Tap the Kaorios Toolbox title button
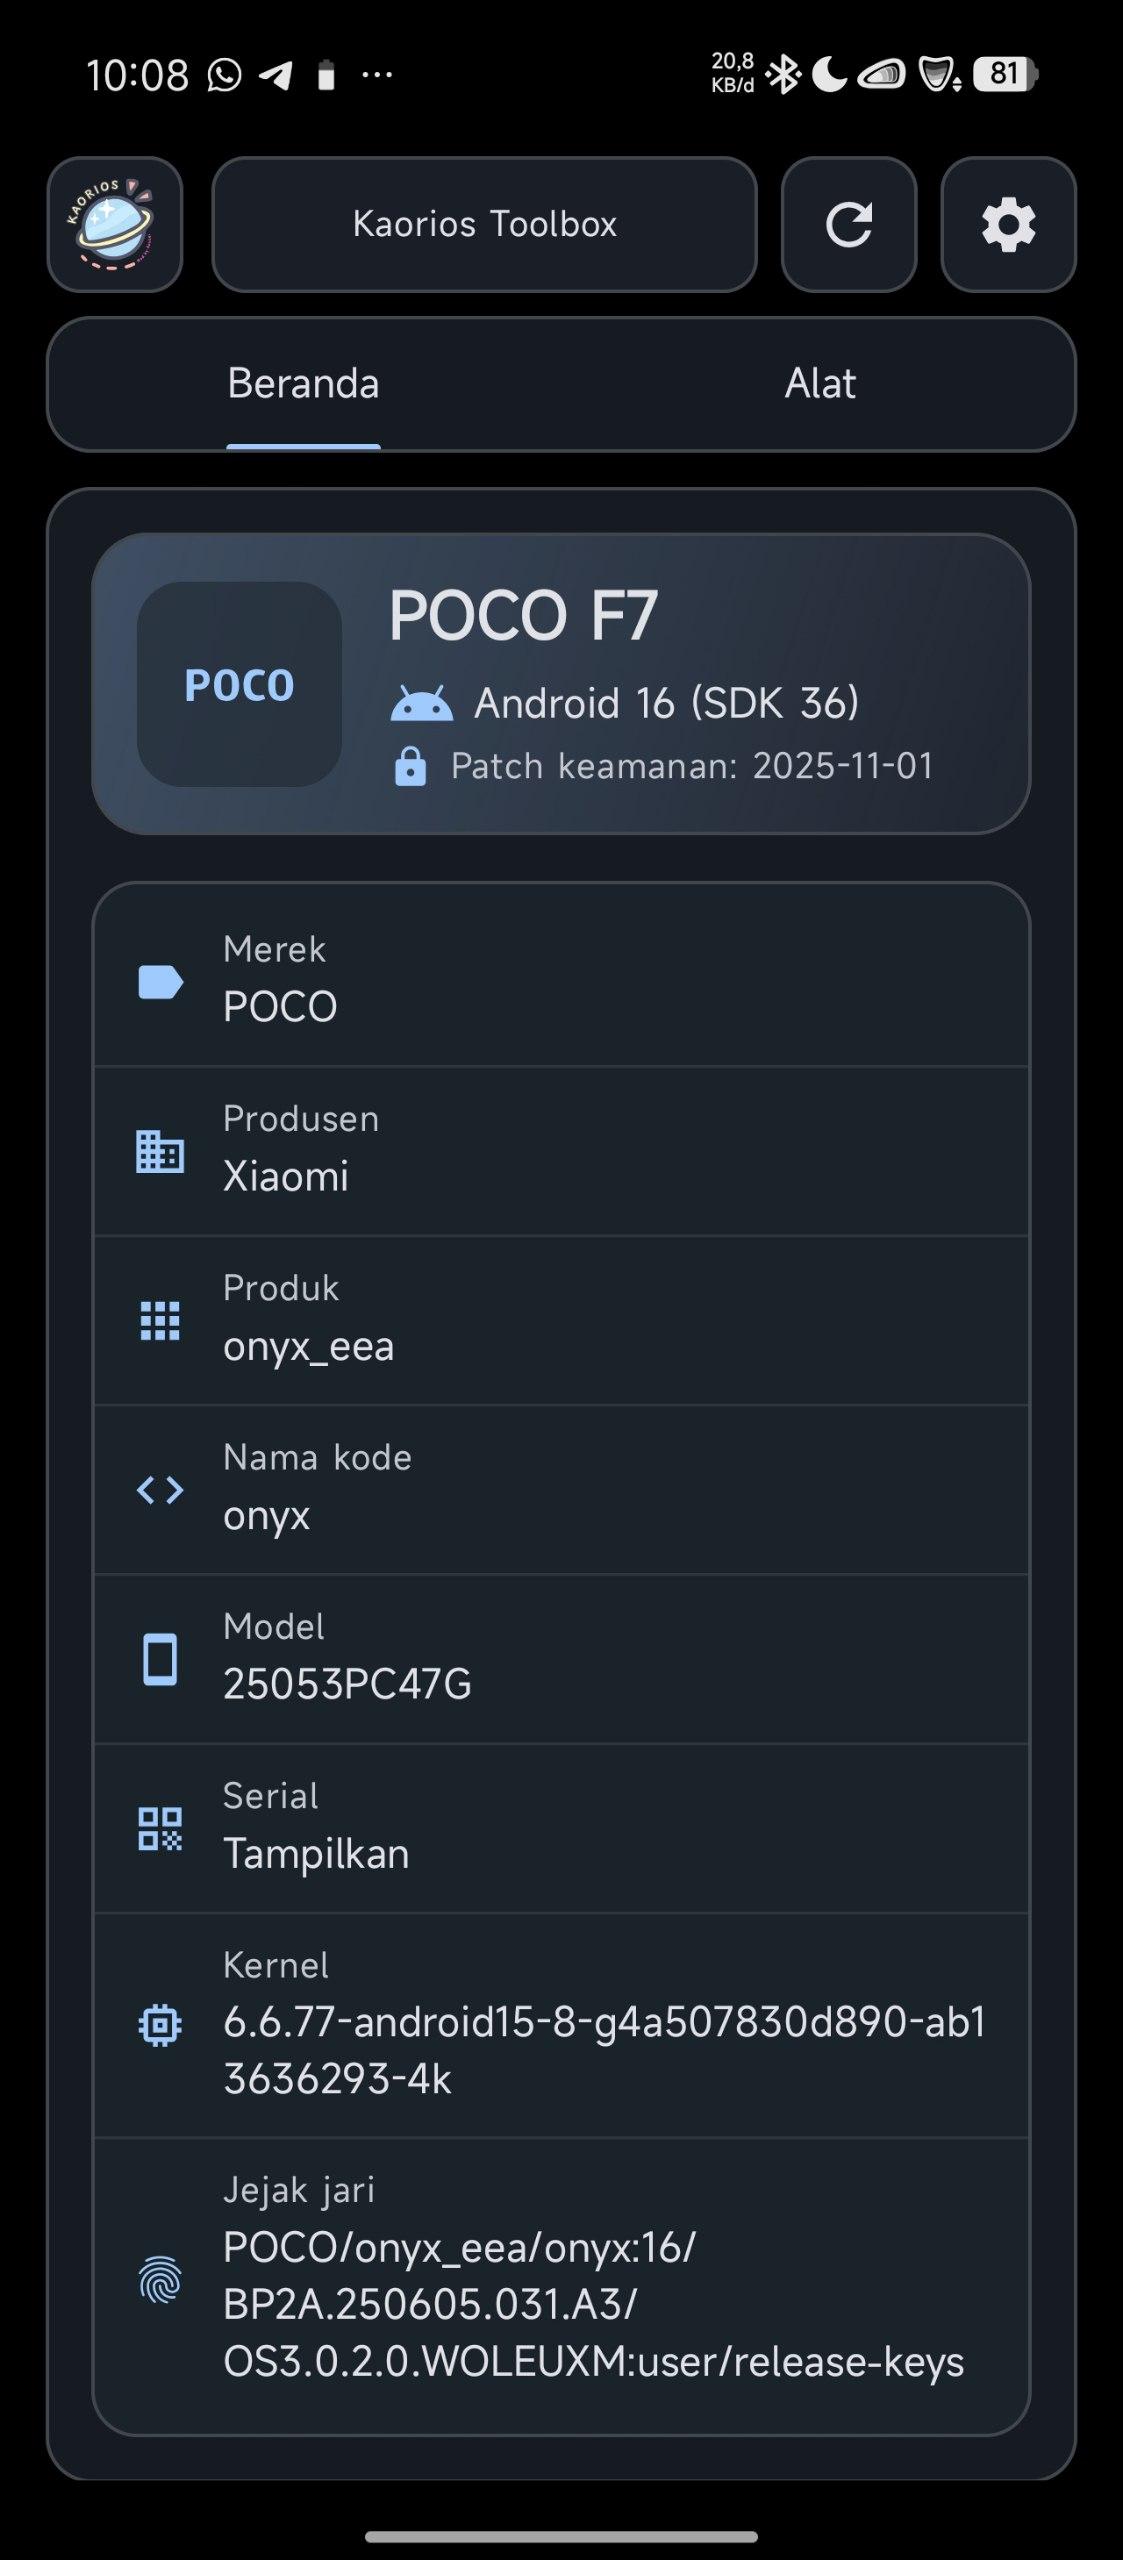 pyautogui.click(x=484, y=224)
